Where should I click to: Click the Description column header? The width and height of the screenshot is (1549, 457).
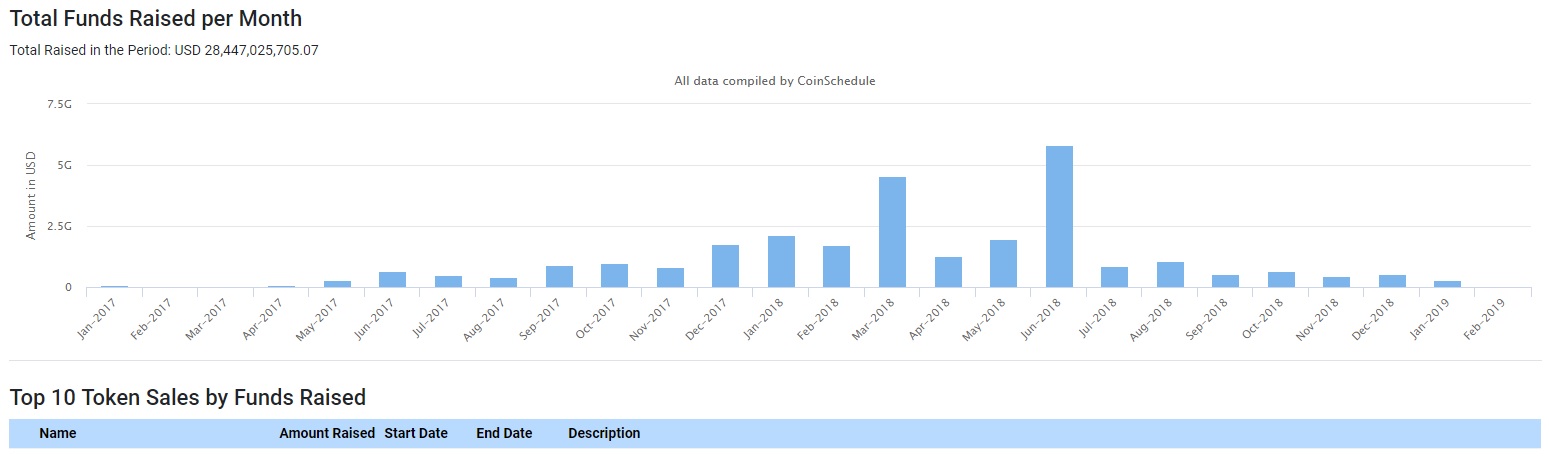604,433
